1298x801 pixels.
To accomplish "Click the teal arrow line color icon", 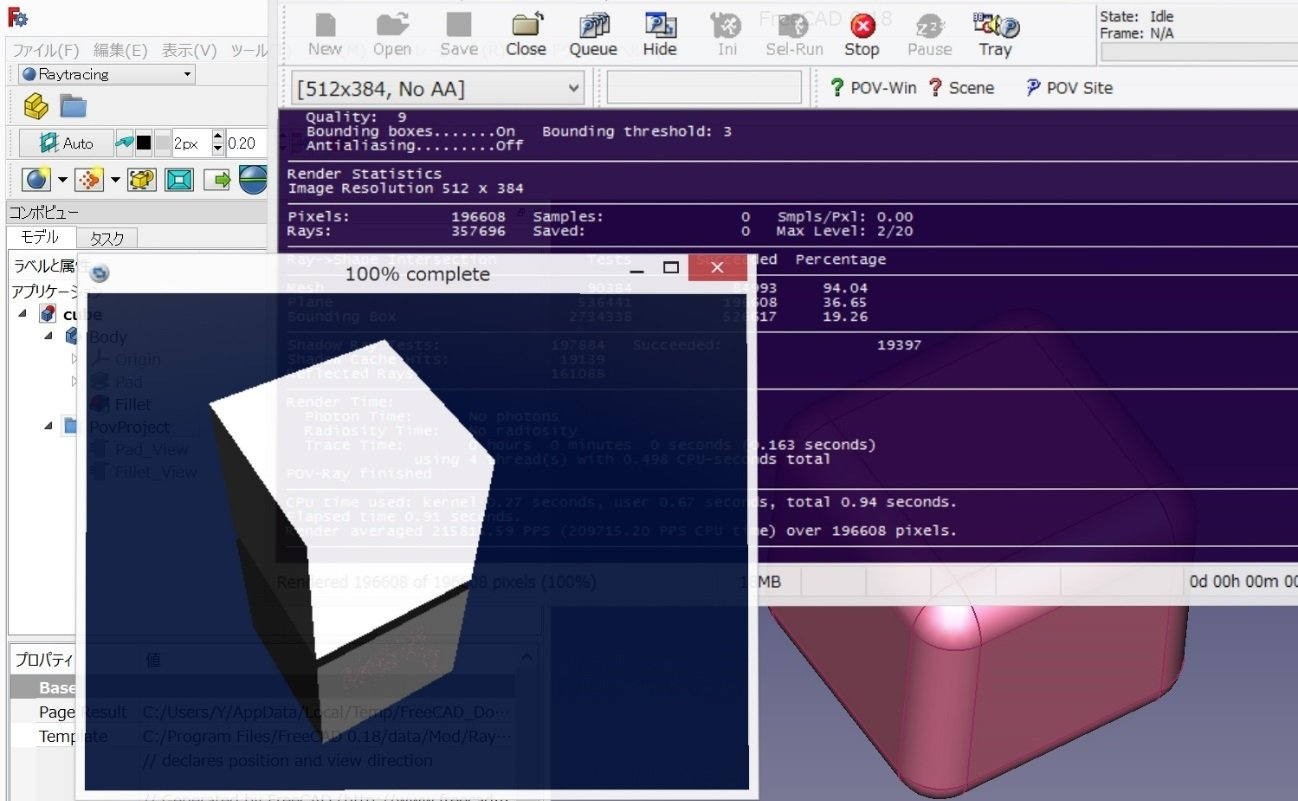I will (x=124, y=143).
